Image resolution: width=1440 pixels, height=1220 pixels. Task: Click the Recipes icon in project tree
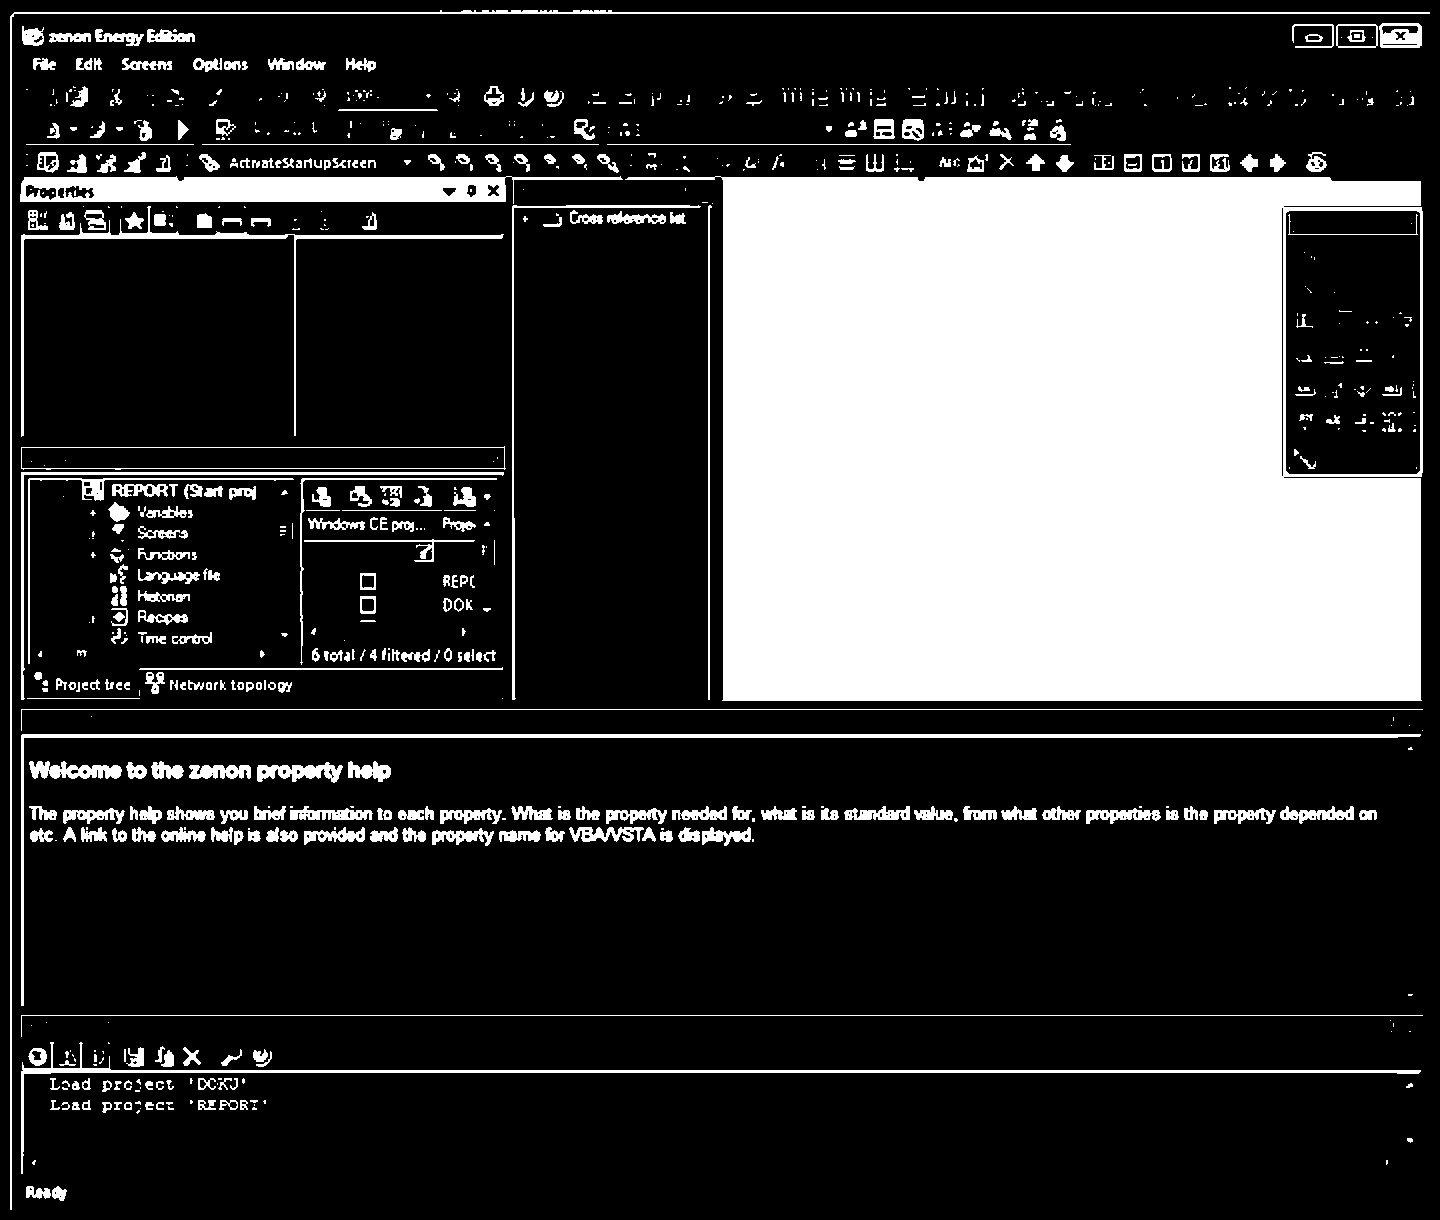[x=119, y=617]
